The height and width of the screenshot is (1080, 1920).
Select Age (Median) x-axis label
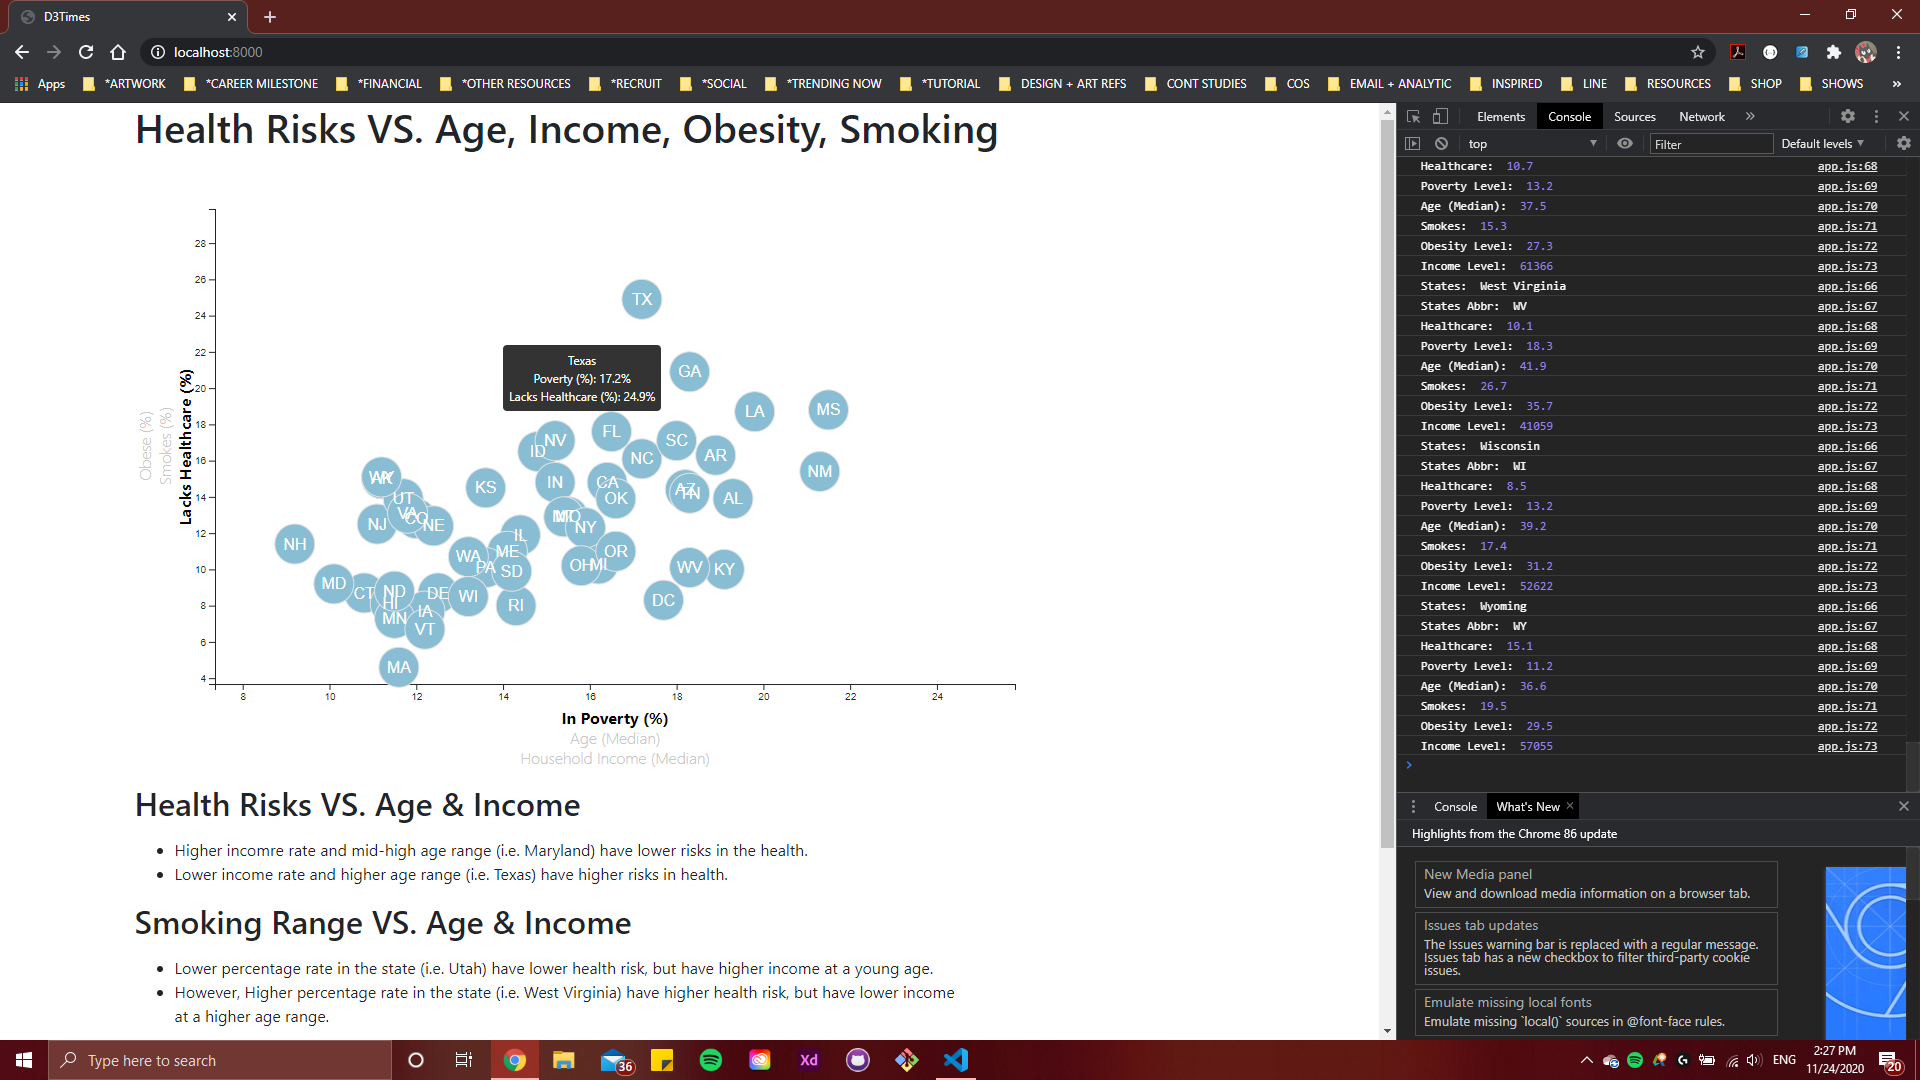coord(614,739)
